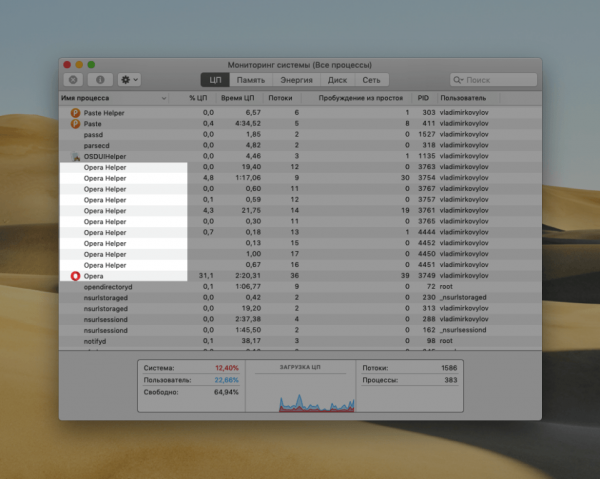The width and height of the screenshot is (600, 479).
Task: Click the stop process toolbar button
Action: coord(73,80)
